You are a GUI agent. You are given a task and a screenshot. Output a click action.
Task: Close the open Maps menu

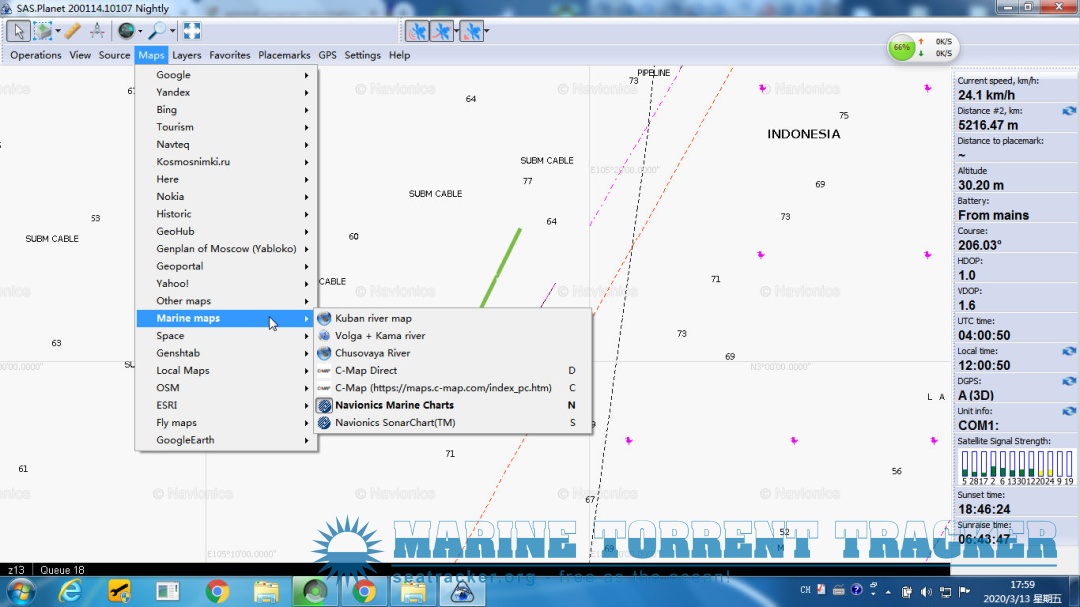(x=151, y=55)
